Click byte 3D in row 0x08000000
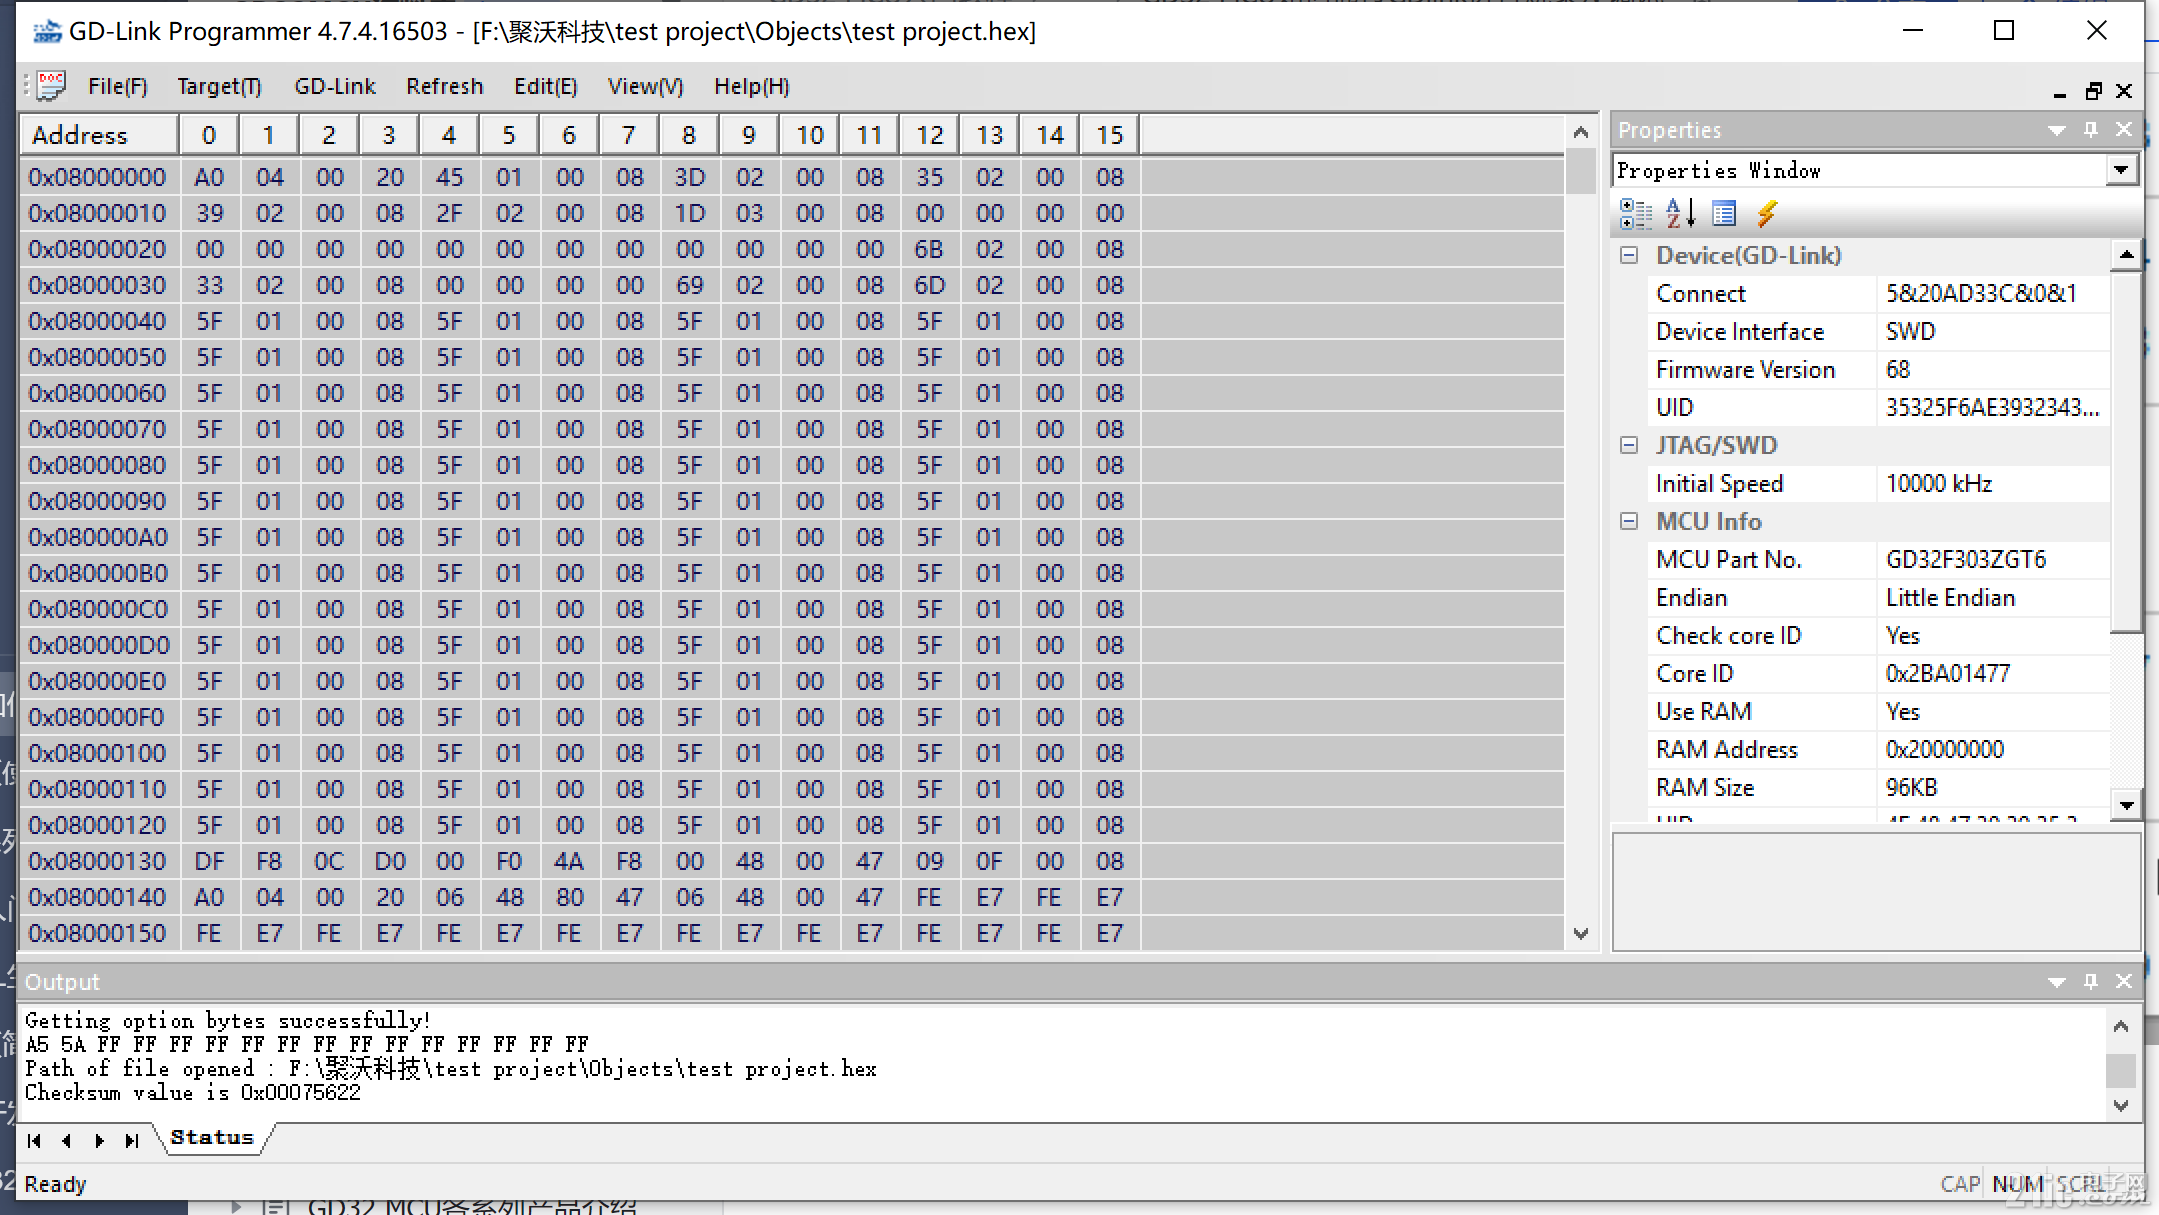The image size is (2159, 1215). (689, 177)
